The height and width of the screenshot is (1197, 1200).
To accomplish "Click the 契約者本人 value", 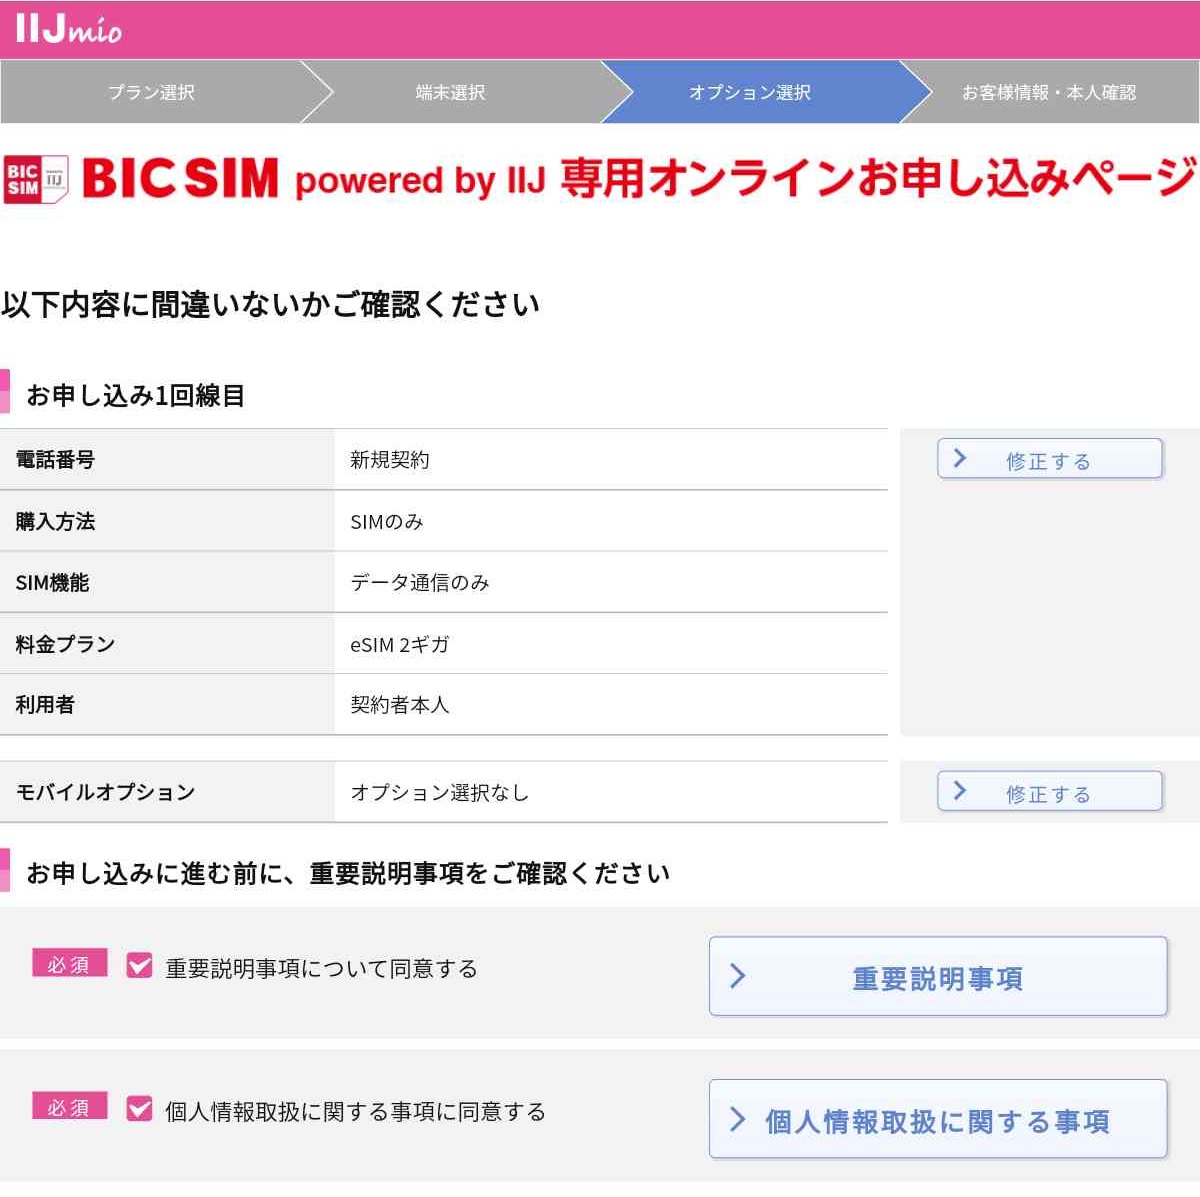I will (x=400, y=705).
